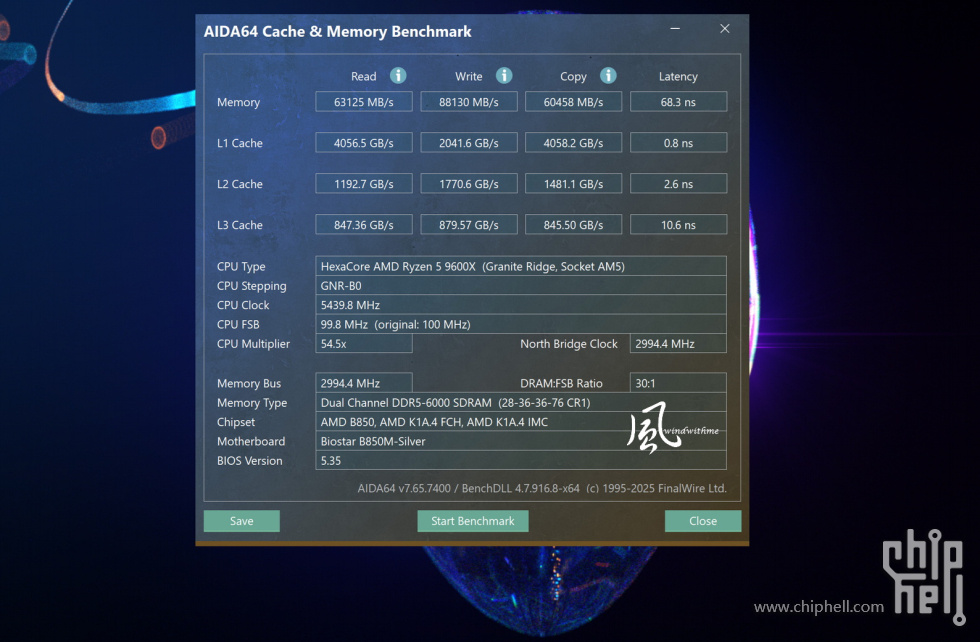Click the info icon next to Read

coord(398,76)
